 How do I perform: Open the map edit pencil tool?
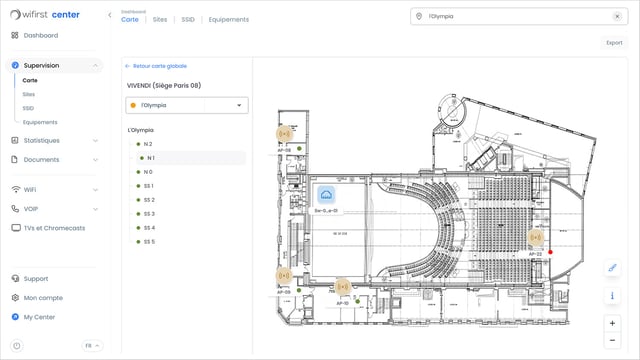(612, 268)
